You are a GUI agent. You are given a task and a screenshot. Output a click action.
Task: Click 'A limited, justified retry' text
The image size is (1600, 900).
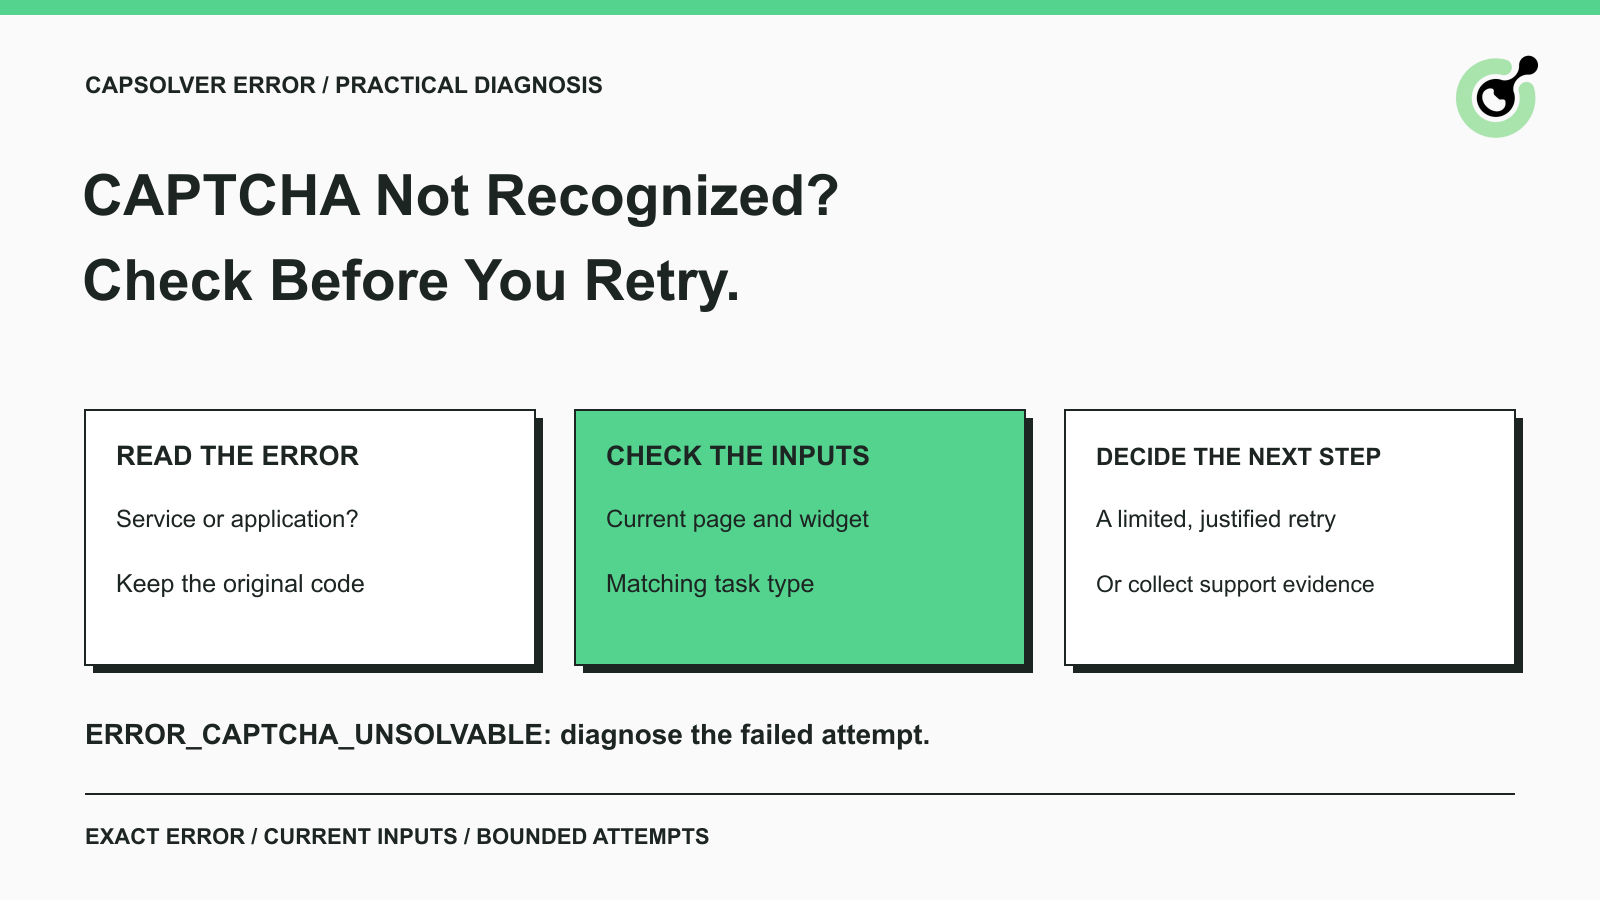(x=1216, y=519)
